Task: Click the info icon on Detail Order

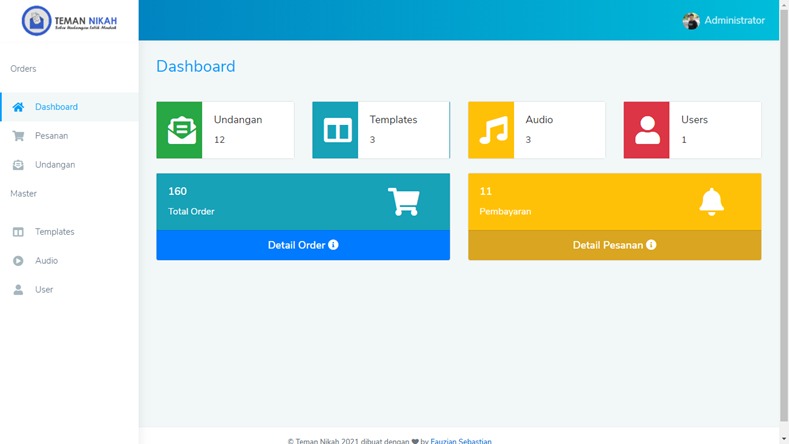Action: coord(334,245)
